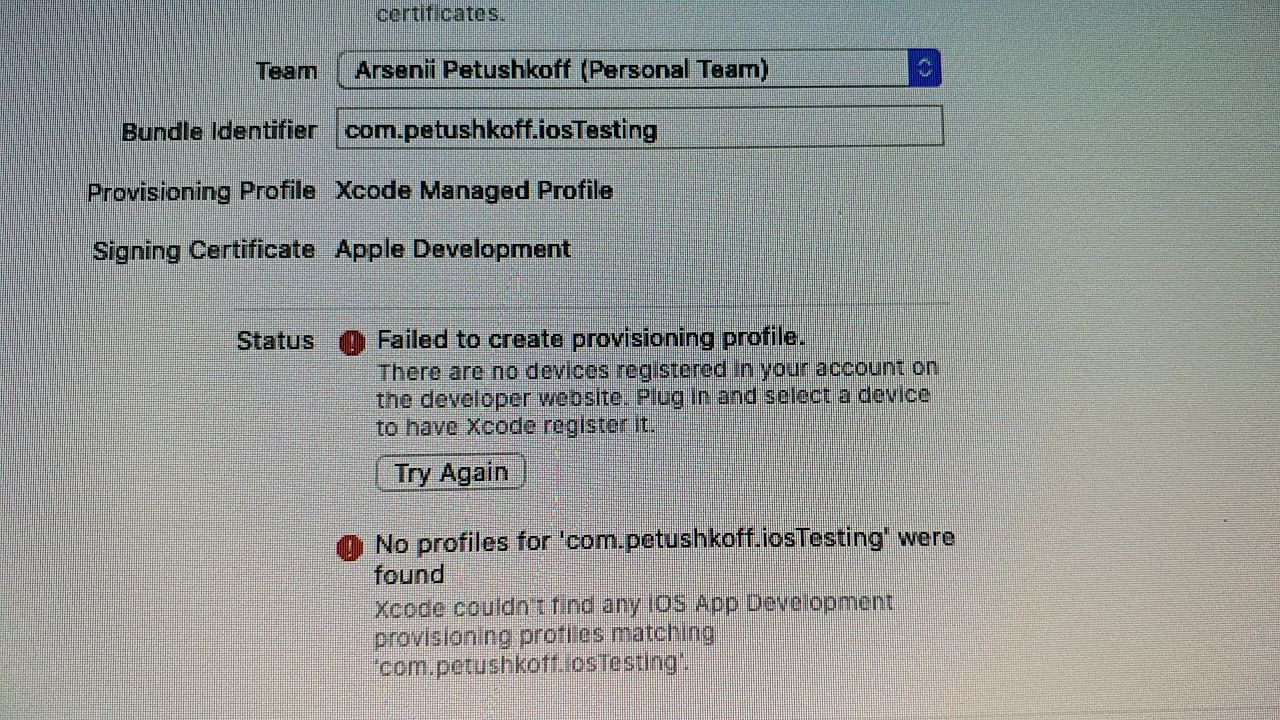
Task: Click the Status label
Action: coord(275,341)
